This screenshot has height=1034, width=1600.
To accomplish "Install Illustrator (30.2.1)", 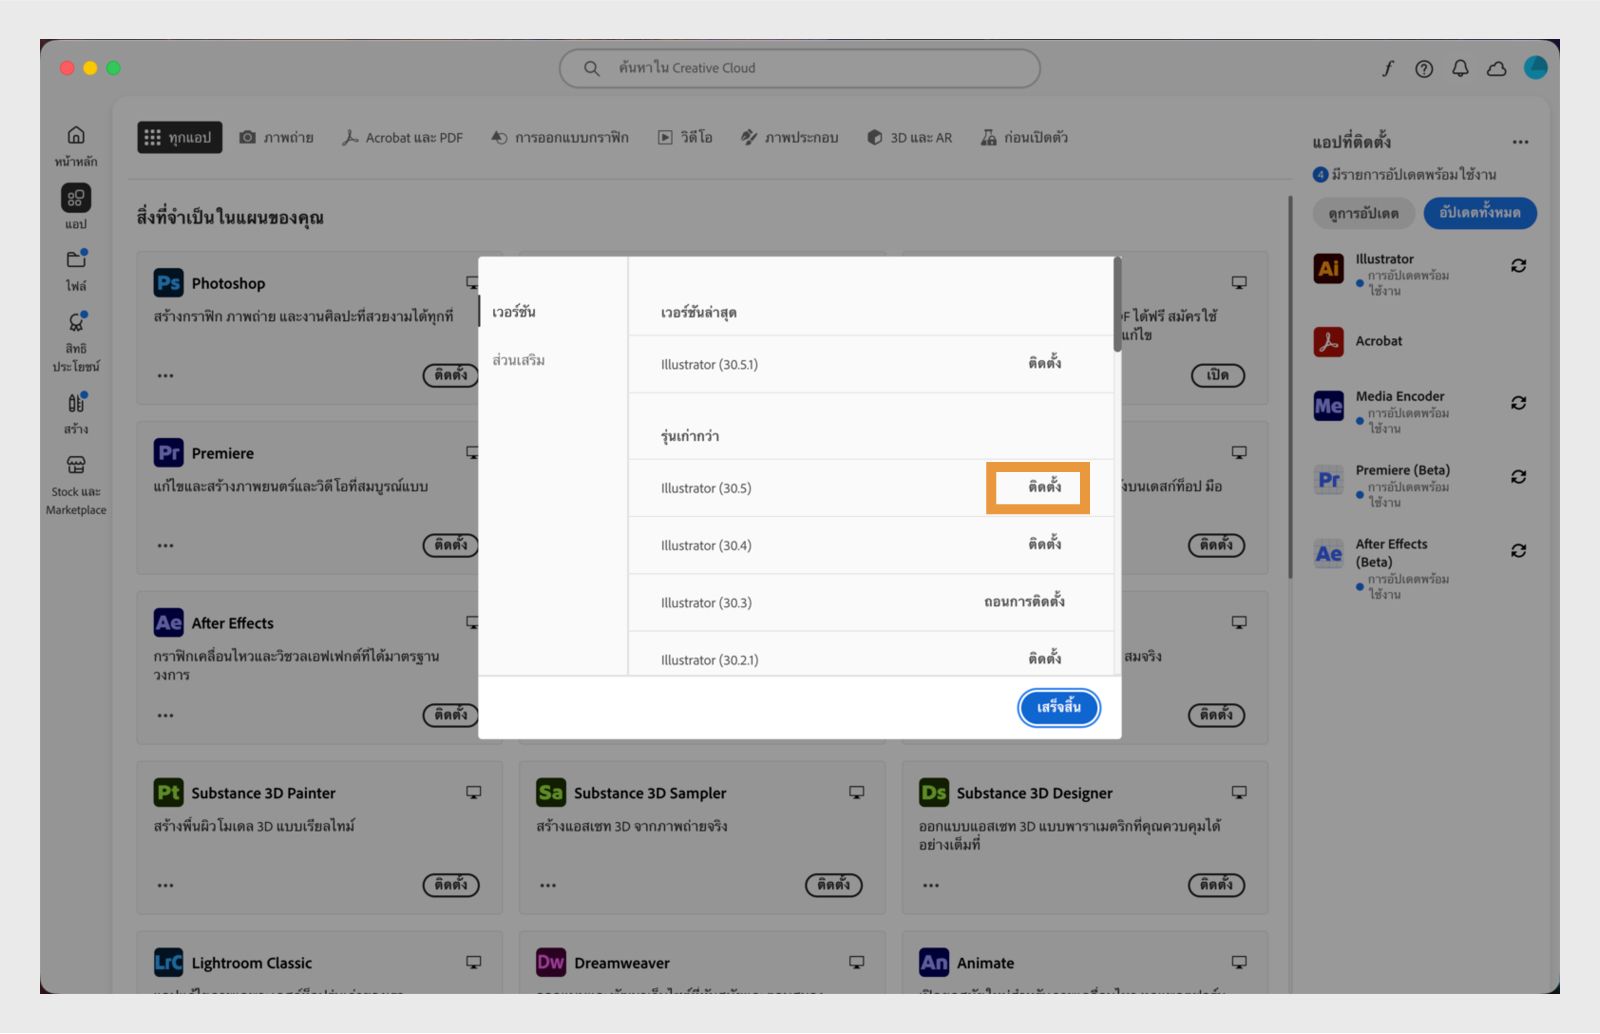I will (1045, 658).
